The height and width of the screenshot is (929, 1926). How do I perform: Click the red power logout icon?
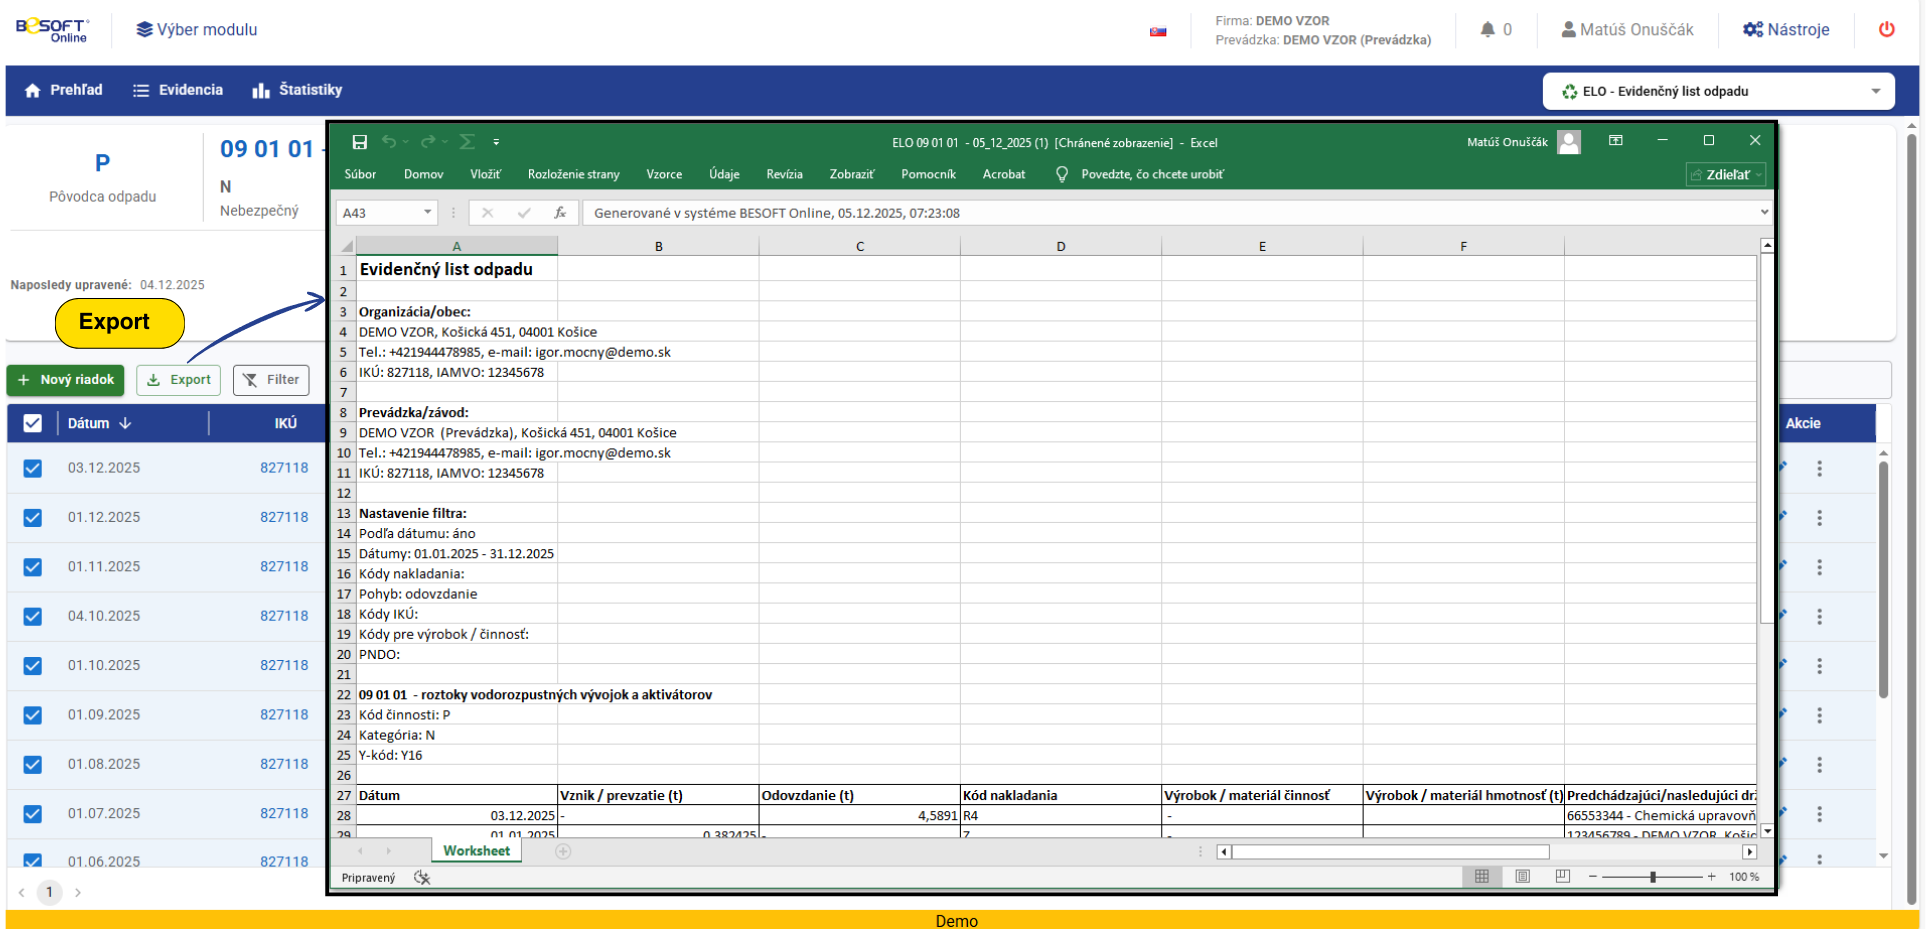(x=1886, y=29)
